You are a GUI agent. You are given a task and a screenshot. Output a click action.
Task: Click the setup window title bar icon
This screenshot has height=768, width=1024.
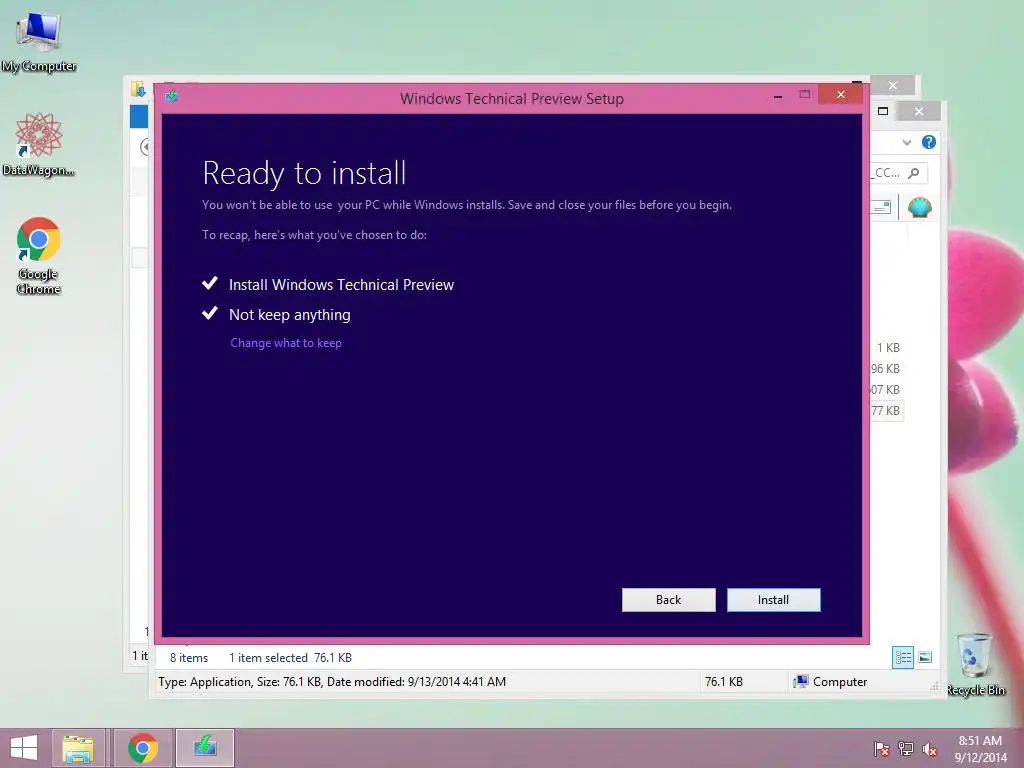tap(171, 97)
